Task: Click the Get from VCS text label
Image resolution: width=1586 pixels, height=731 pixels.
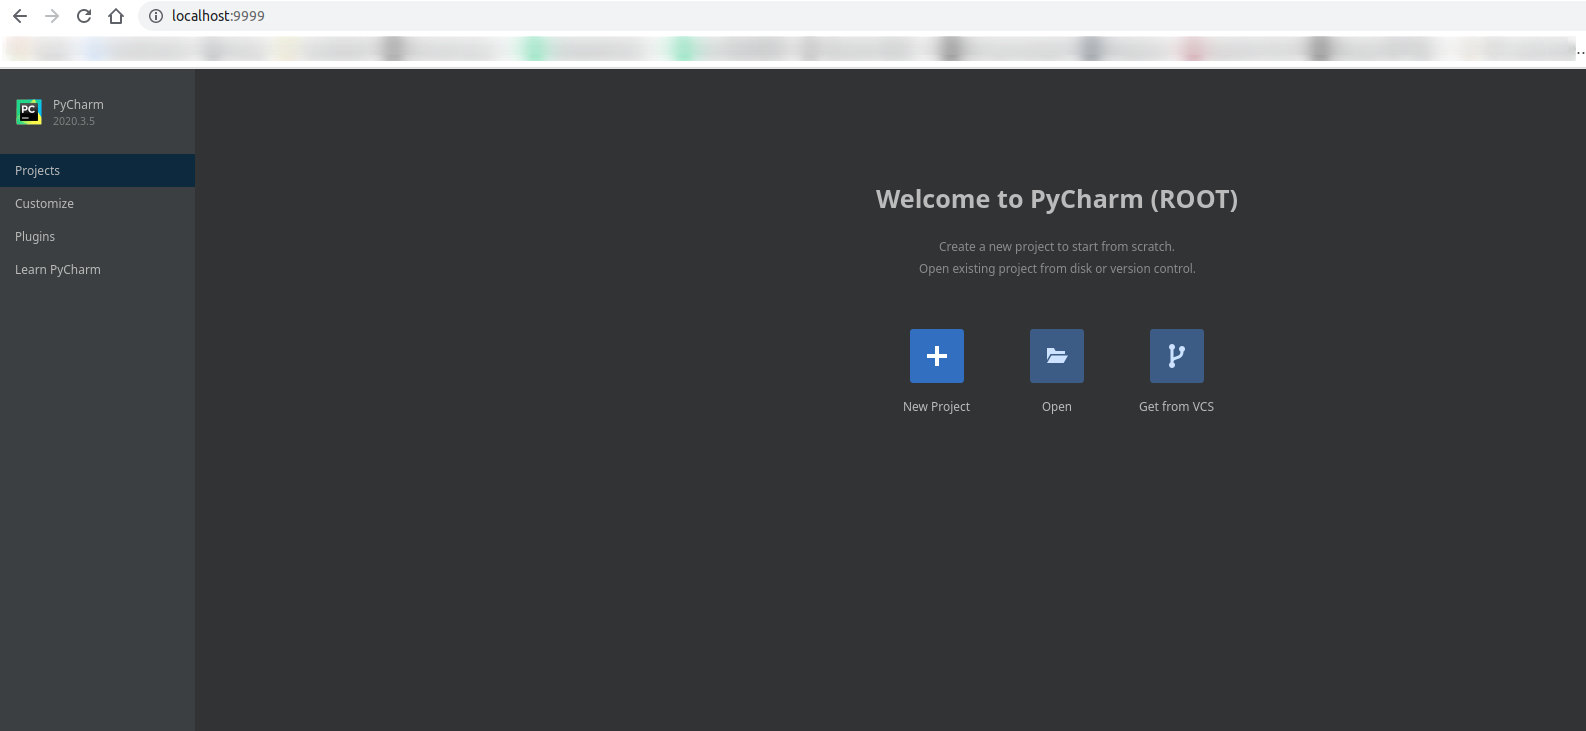Action: coord(1176,407)
